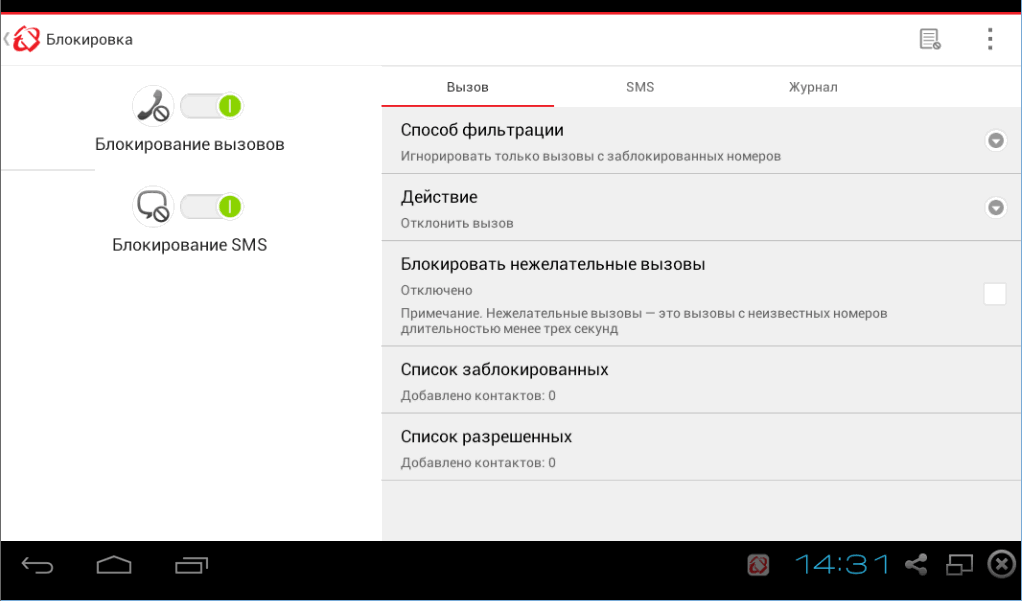Tap the Dr.Web icon in the status bar
The height and width of the screenshot is (601, 1022).
tap(758, 565)
